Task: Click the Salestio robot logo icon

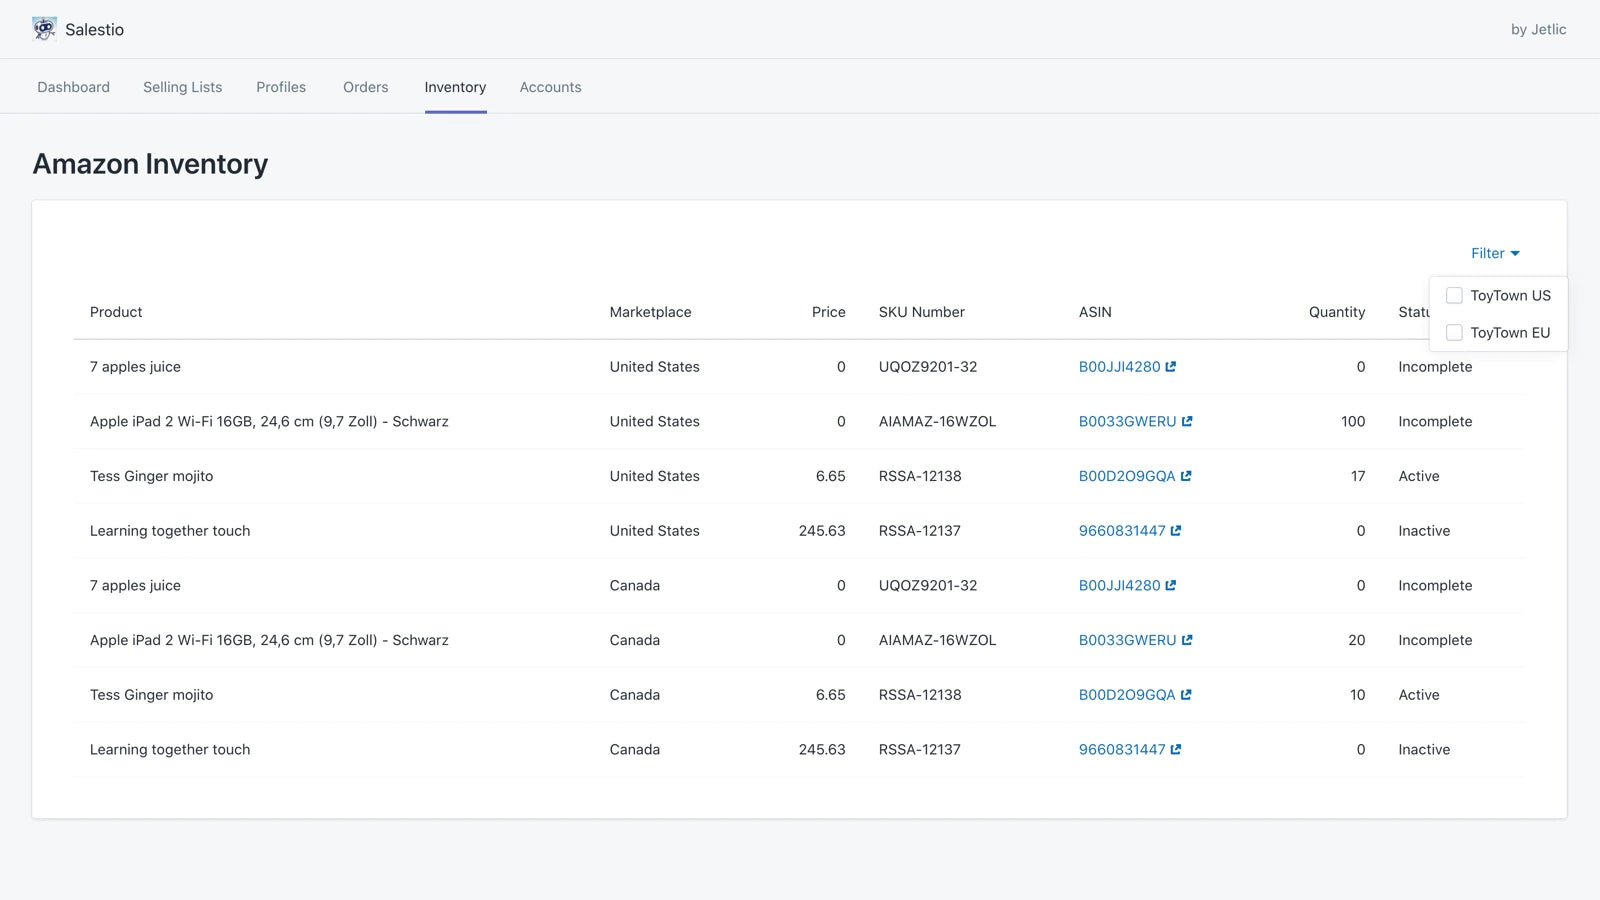Action: (44, 29)
